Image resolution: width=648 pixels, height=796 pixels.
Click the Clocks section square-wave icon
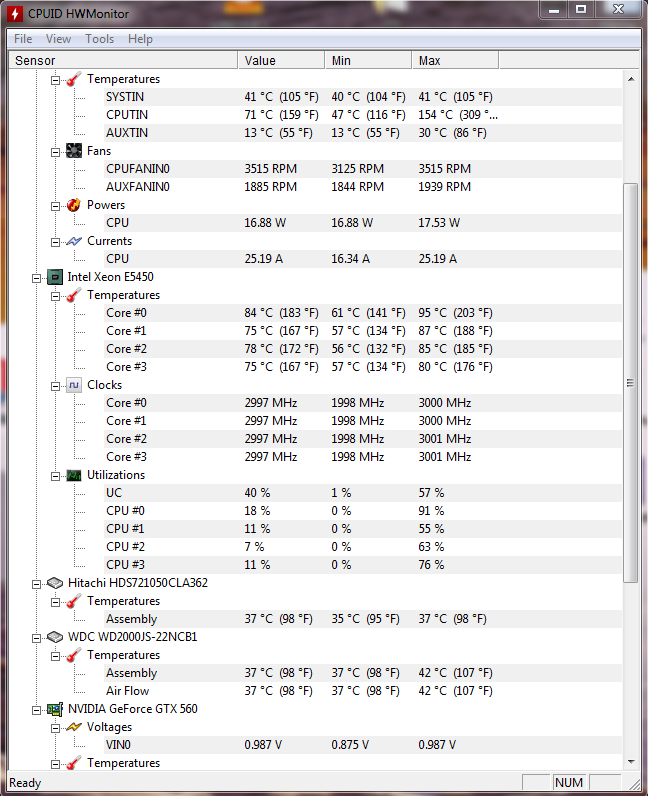[74, 385]
